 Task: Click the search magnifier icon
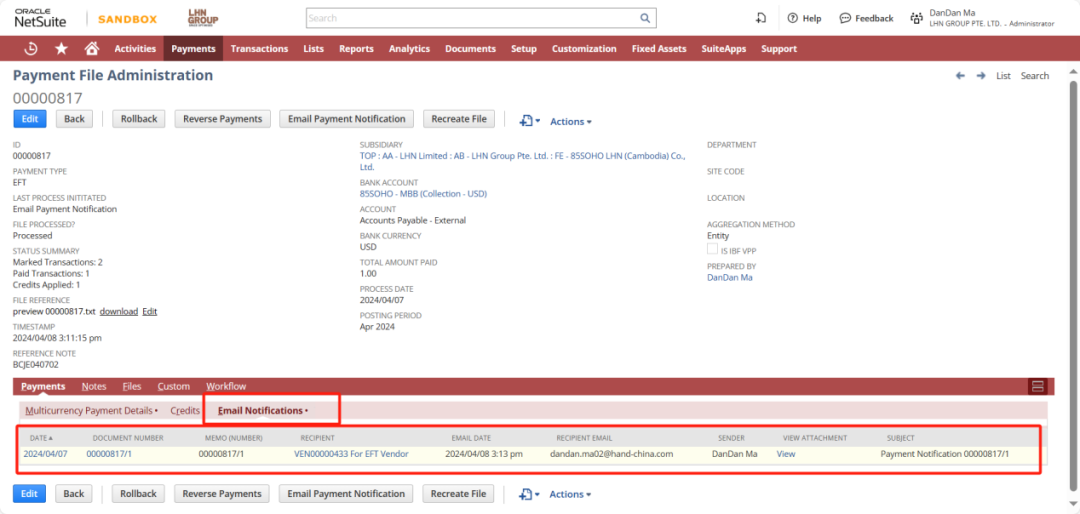[x=645, y=18]
